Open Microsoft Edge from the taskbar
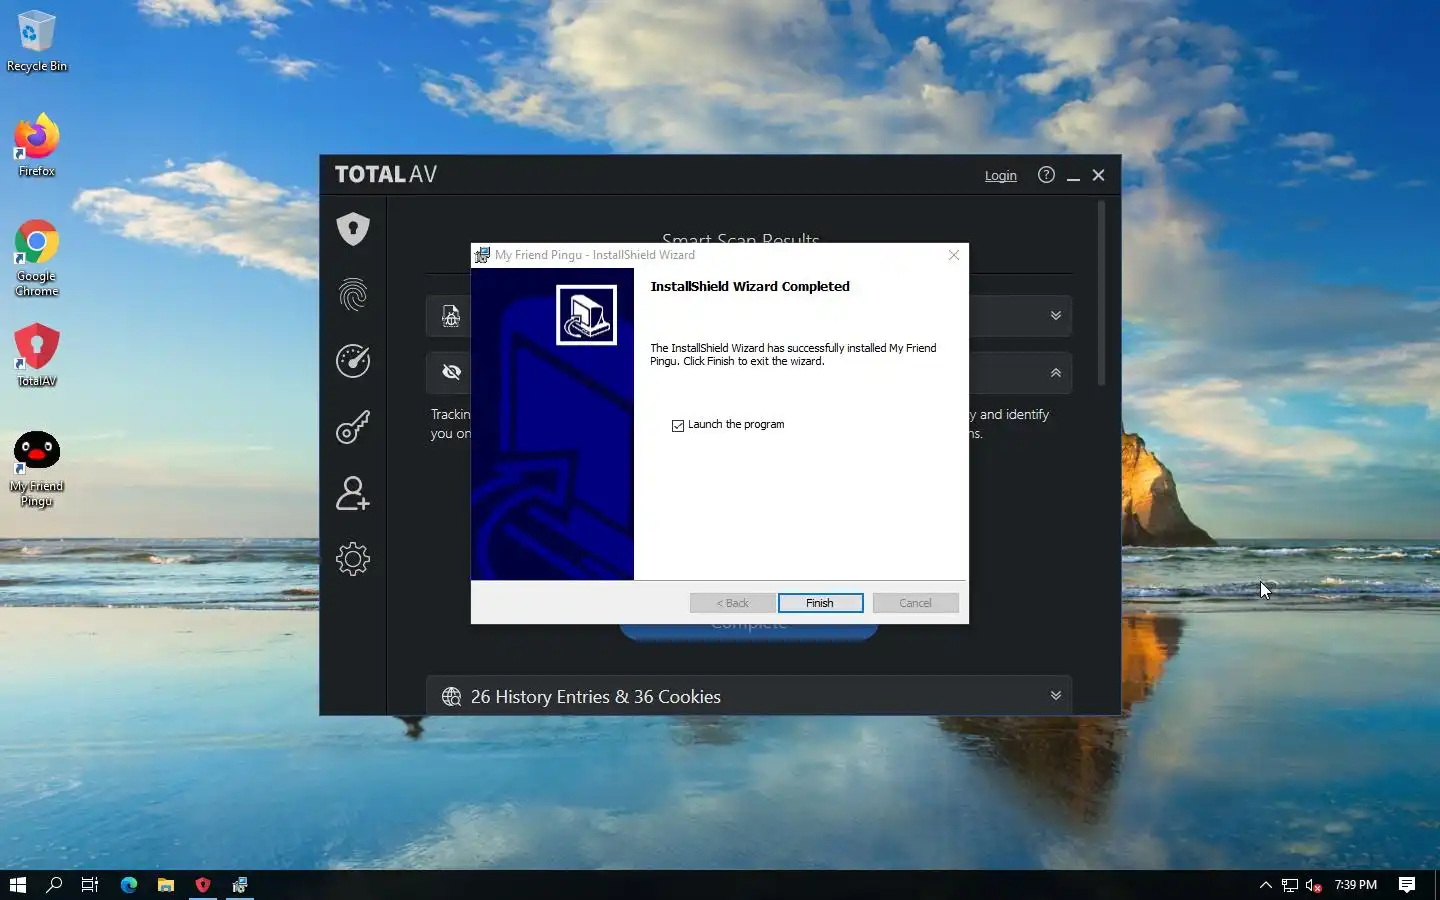Screen dimensions: 1440x900 pyautogui.click(x=129, y=885)
